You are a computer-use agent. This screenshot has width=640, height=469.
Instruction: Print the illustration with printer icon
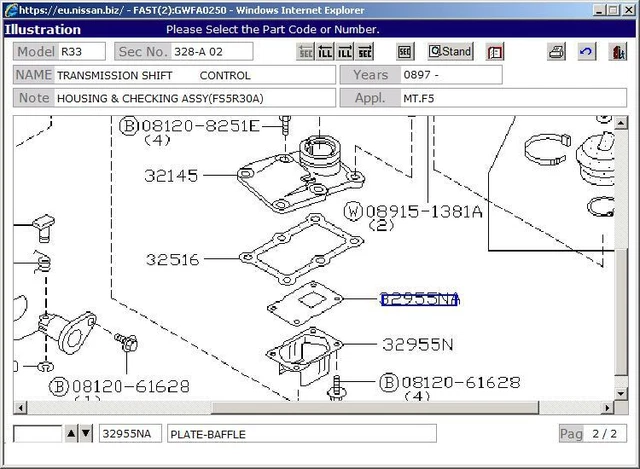(557, 52)
